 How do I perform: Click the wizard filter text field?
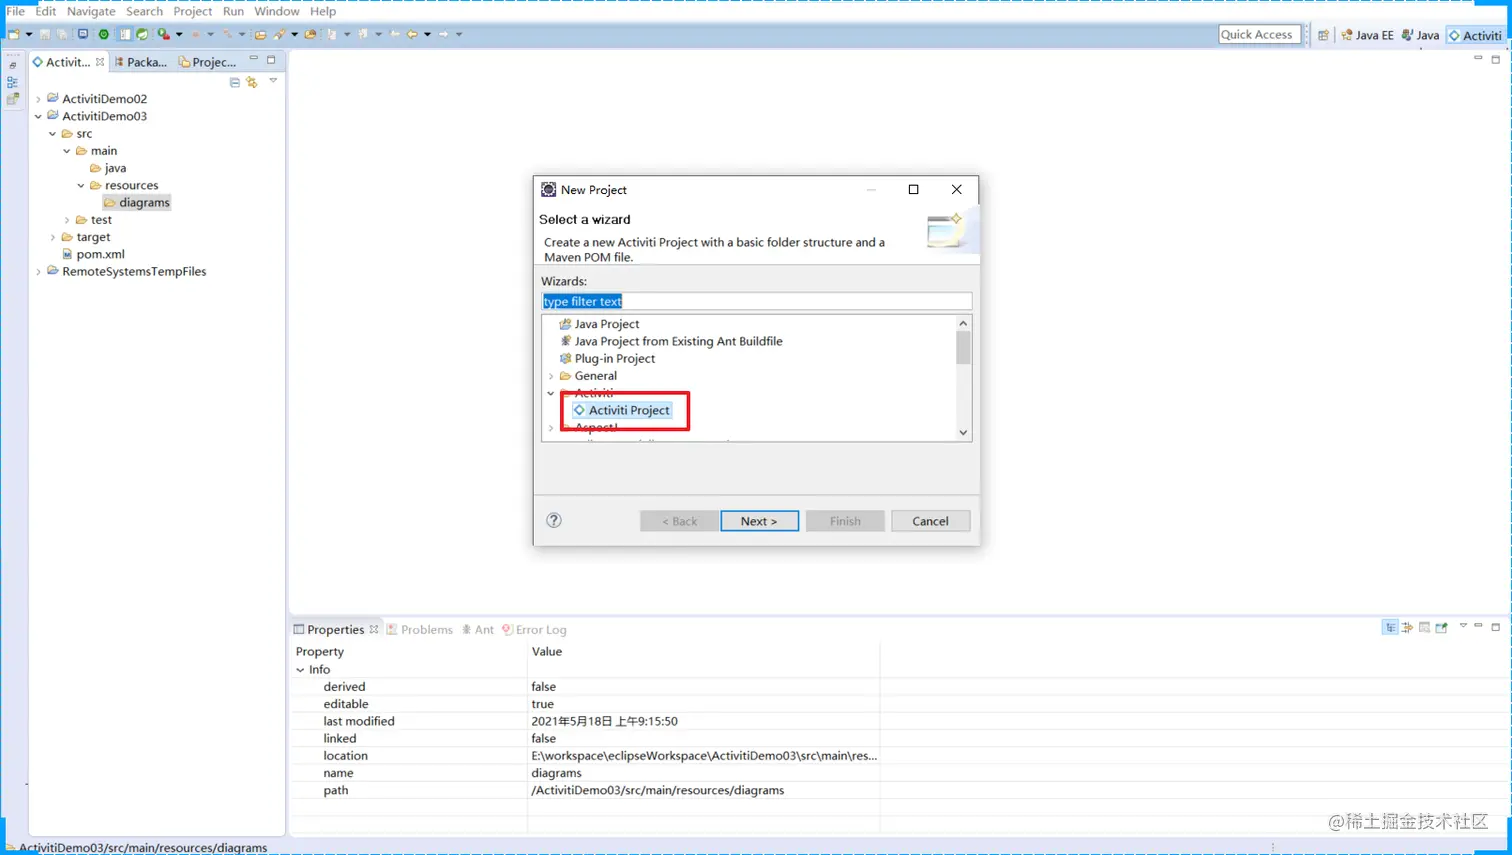coord(756,301)
